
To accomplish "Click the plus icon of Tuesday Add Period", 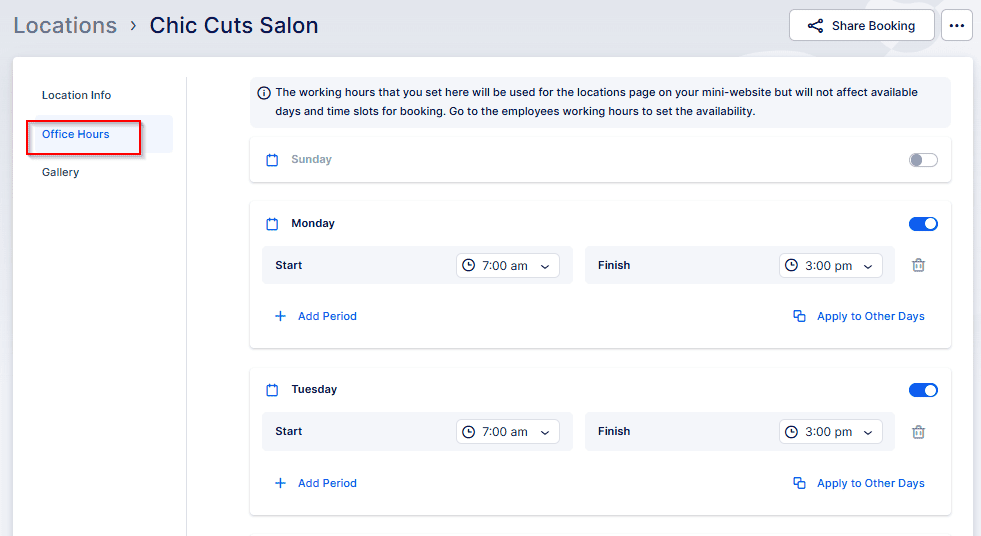I will click(280, 483).
